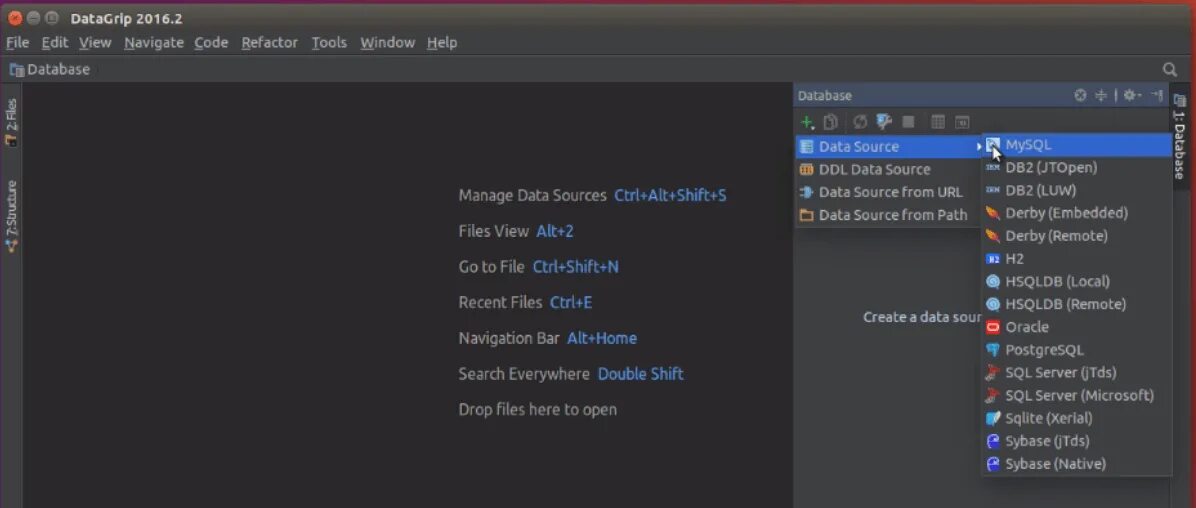Open the gear settings dropdown in Database header

click(1132, 95)
